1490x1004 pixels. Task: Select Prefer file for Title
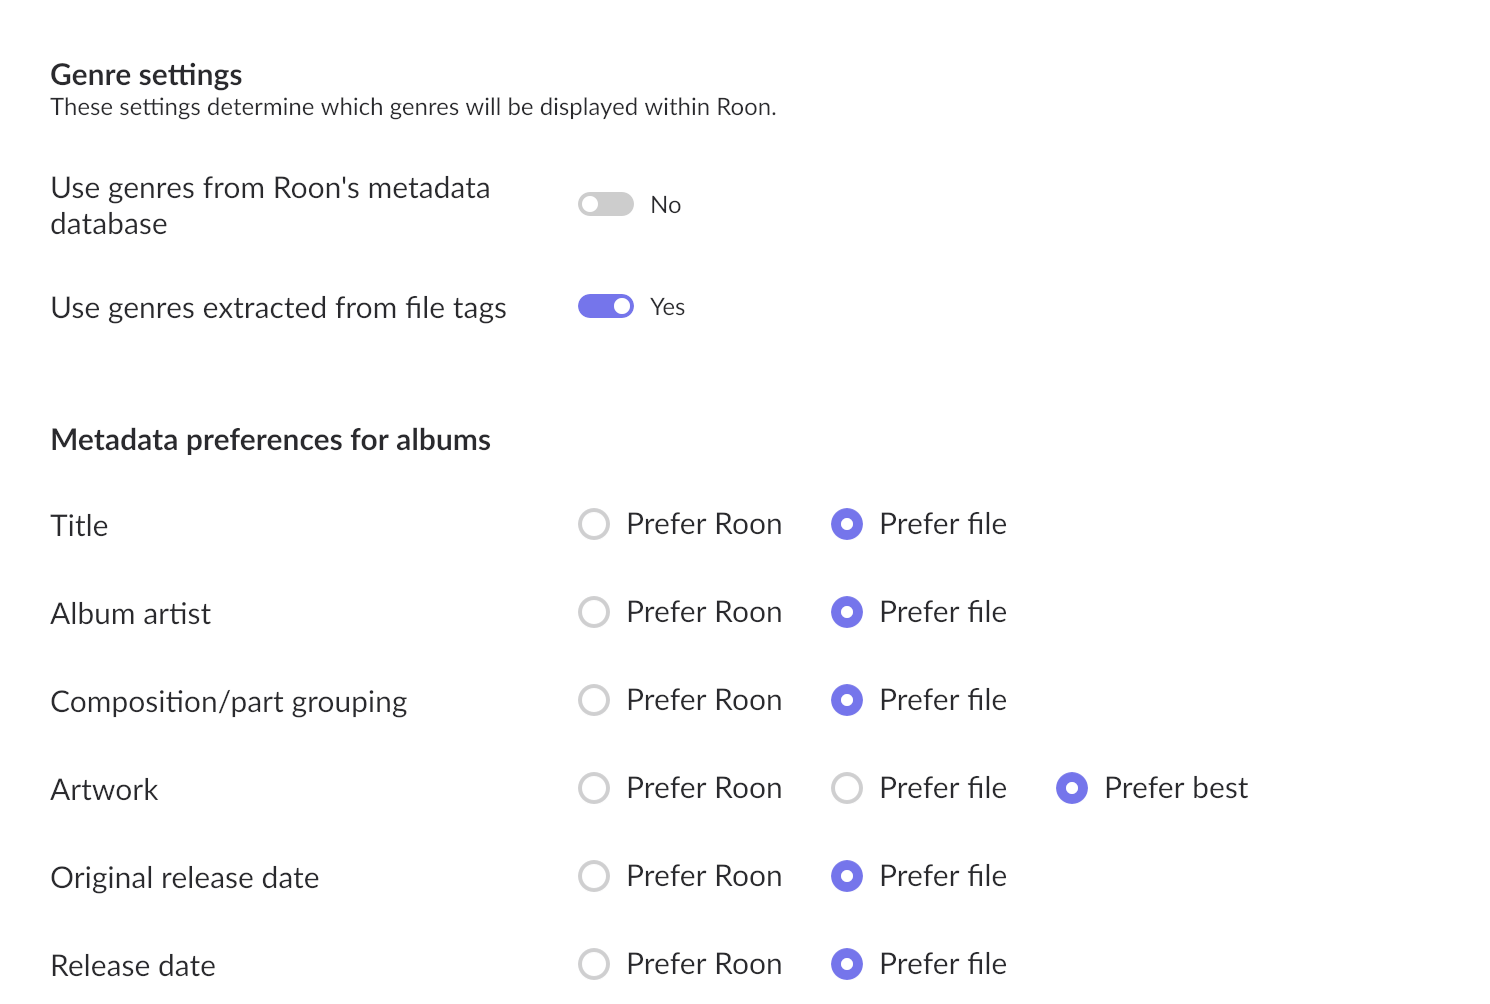pos(847,524)
